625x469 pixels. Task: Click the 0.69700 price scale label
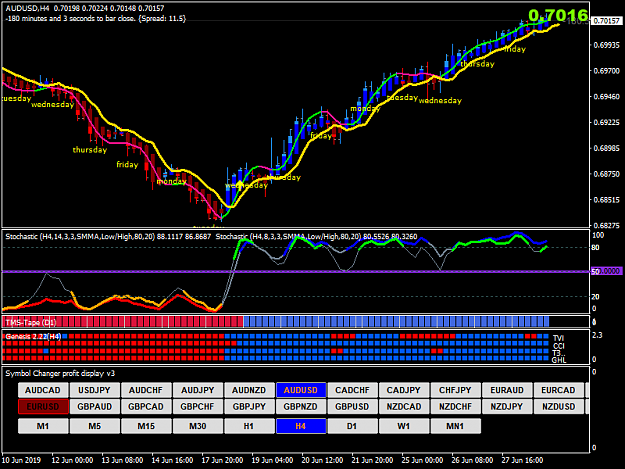point(607,71)
